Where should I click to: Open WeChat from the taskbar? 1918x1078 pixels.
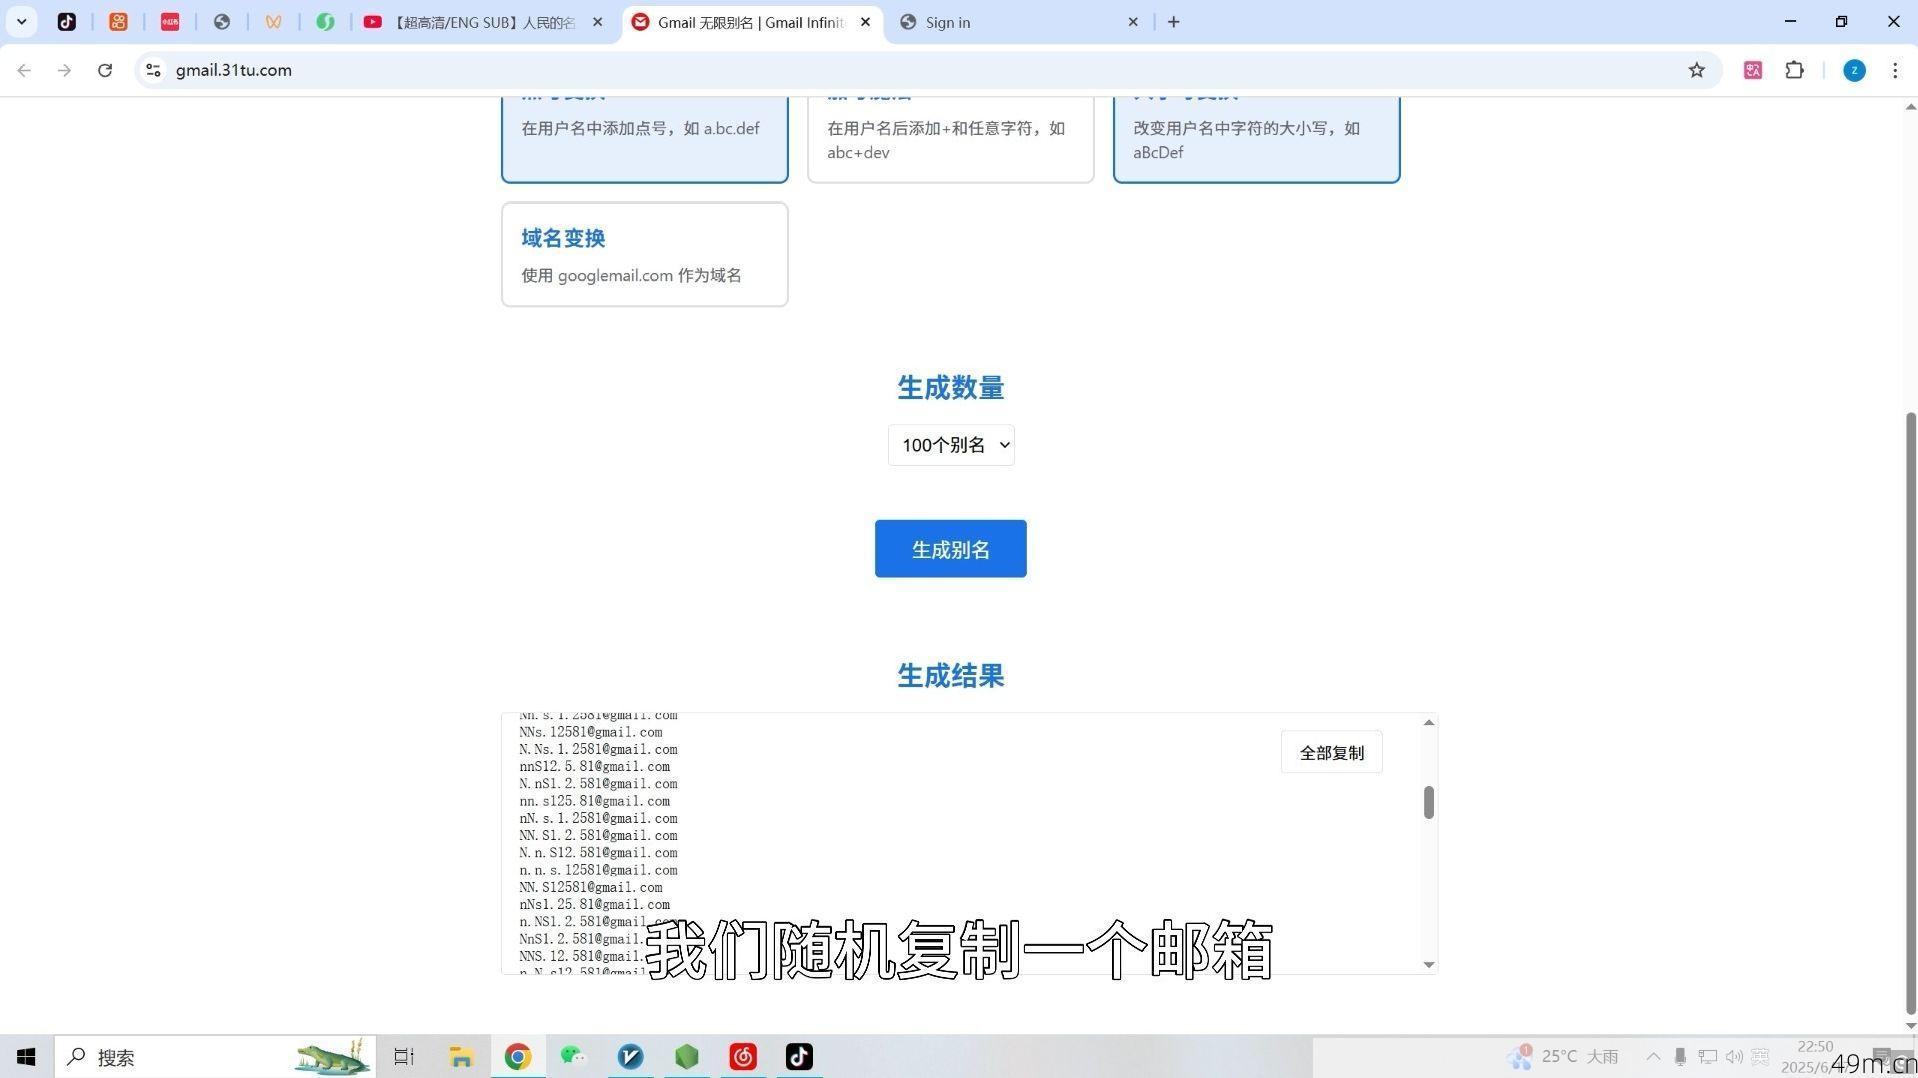coord(573,1057)
